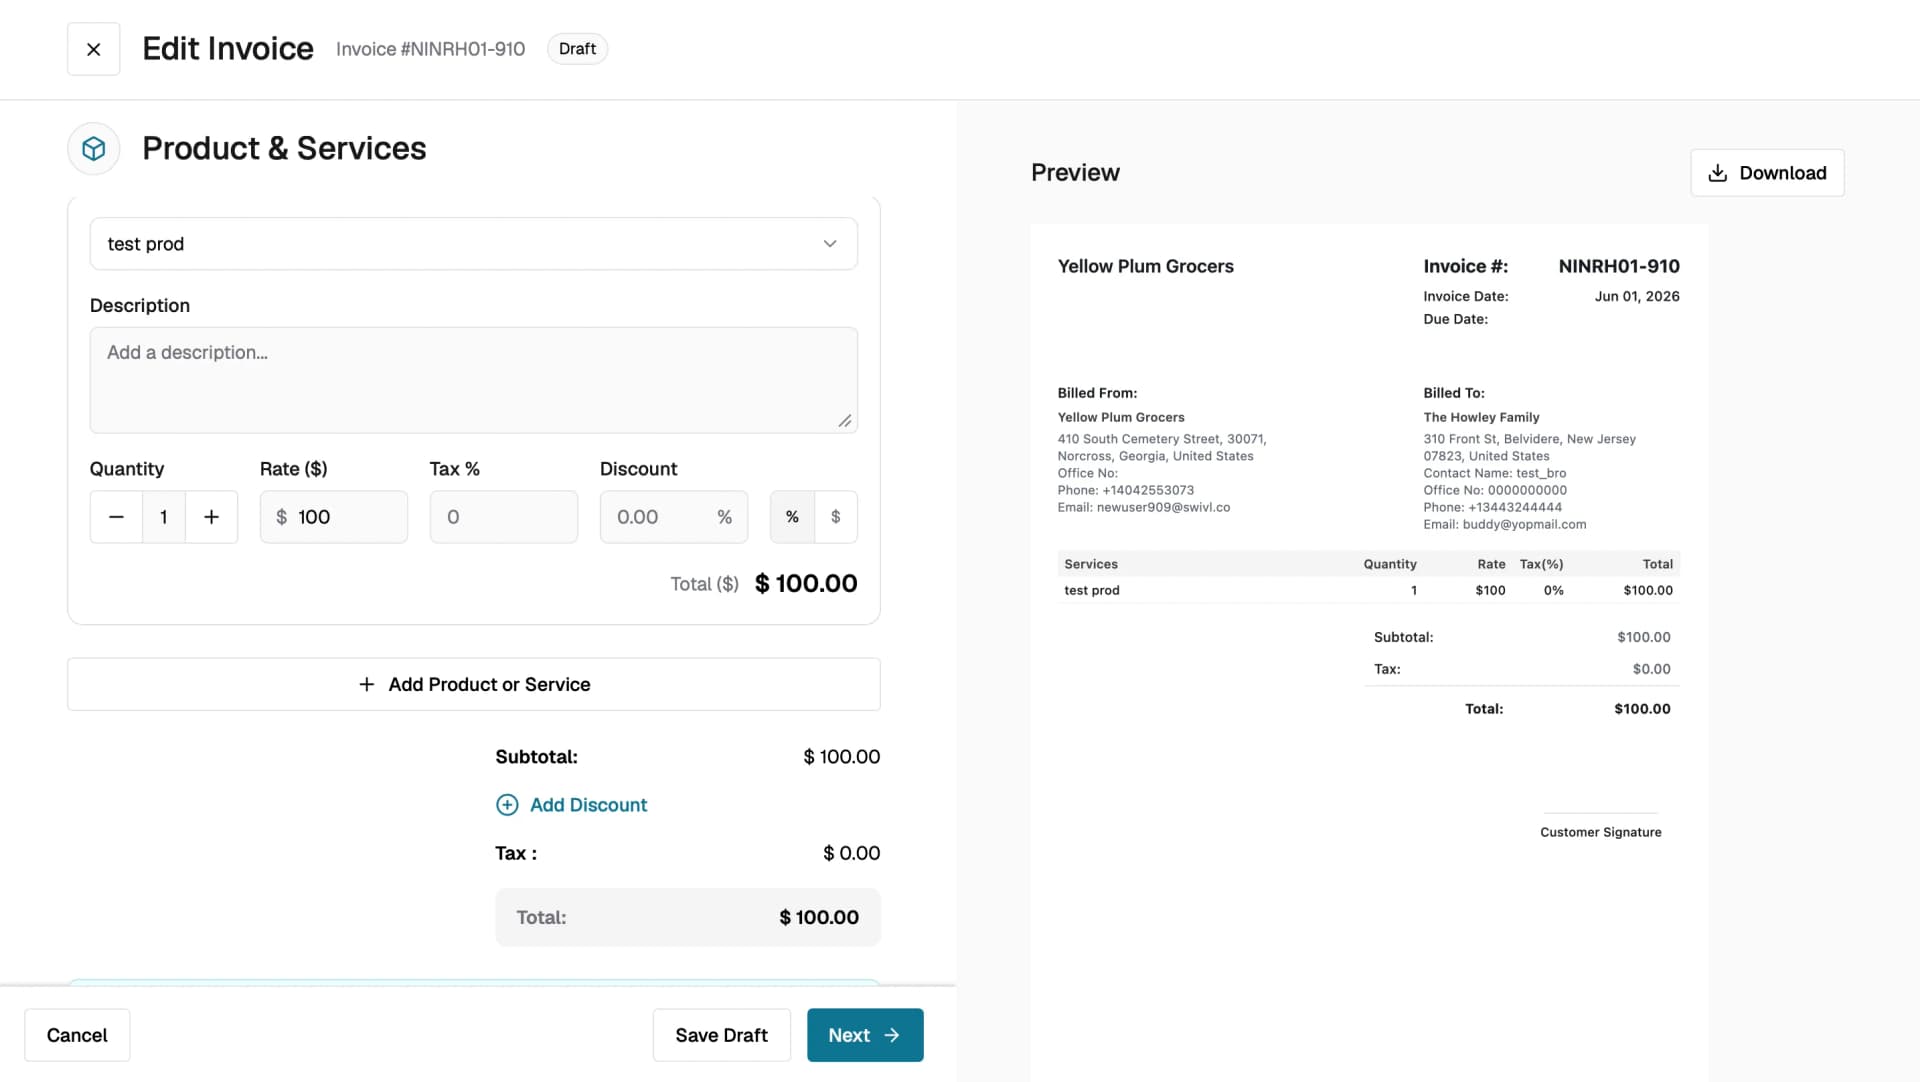The height and width of the screenshot is (1082, 1920).
Task: Click the plus icon on Add Product button
Action: pyautogui.click(x=366, y=684)
